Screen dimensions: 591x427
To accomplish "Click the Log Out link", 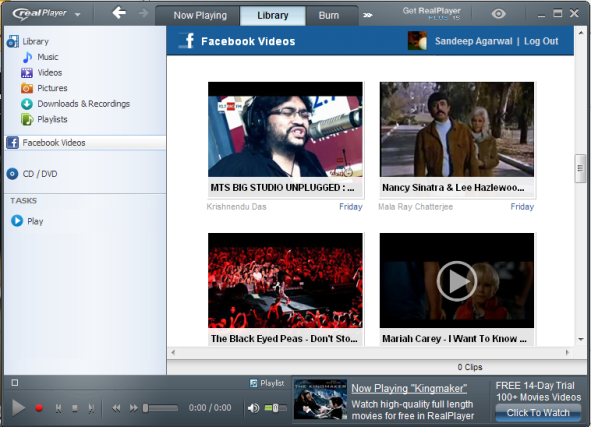I will point(541,41).
